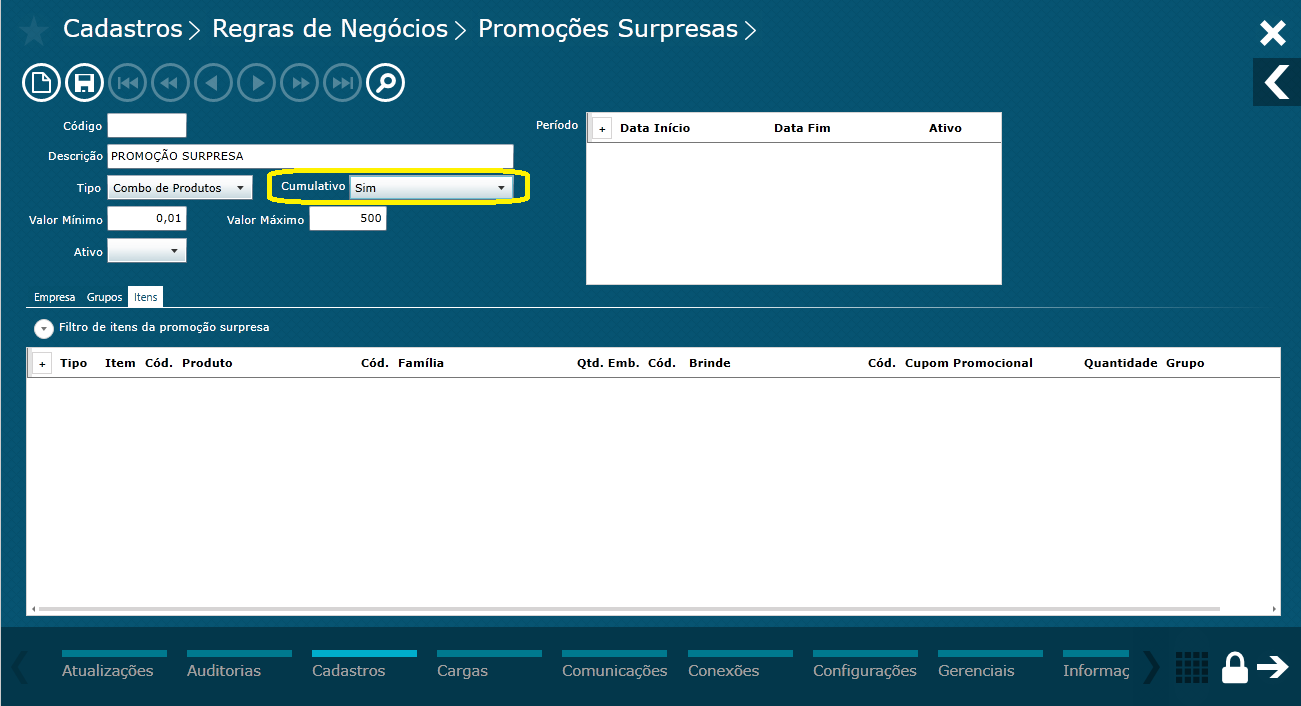
Task: Click the Código input field
Action: pyautogui.click(x=147, y=125)
